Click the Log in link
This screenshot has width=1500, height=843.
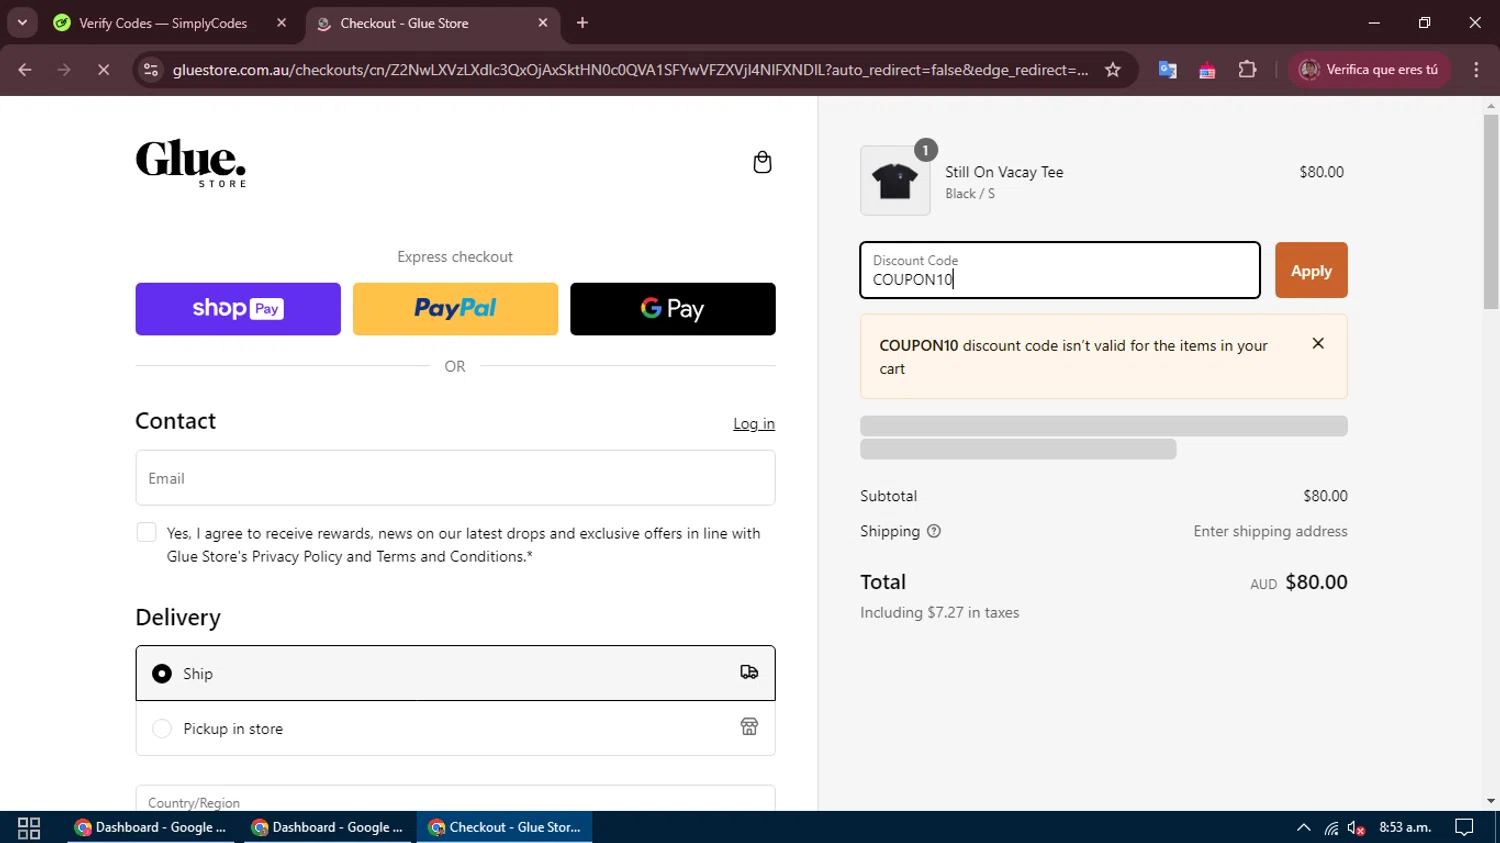[x=754, y=424]
